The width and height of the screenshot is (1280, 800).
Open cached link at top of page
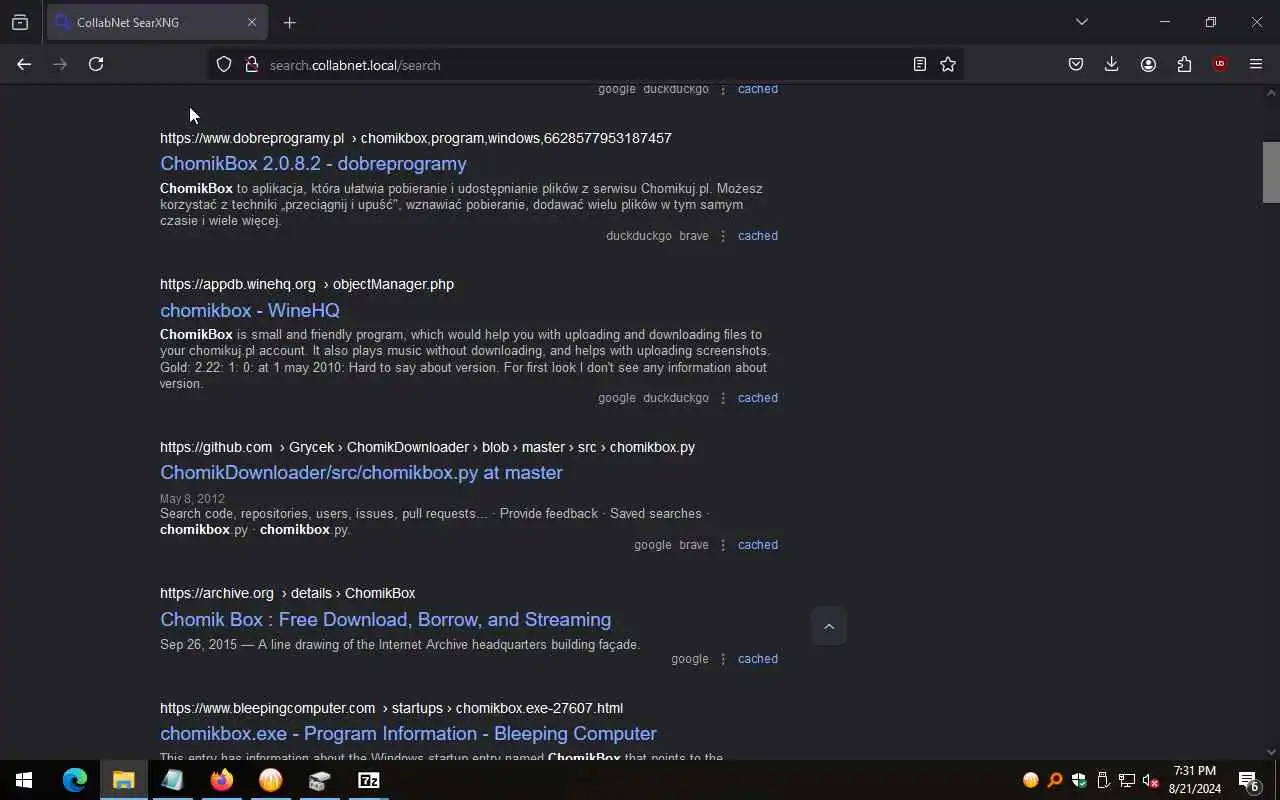(758, 89)
